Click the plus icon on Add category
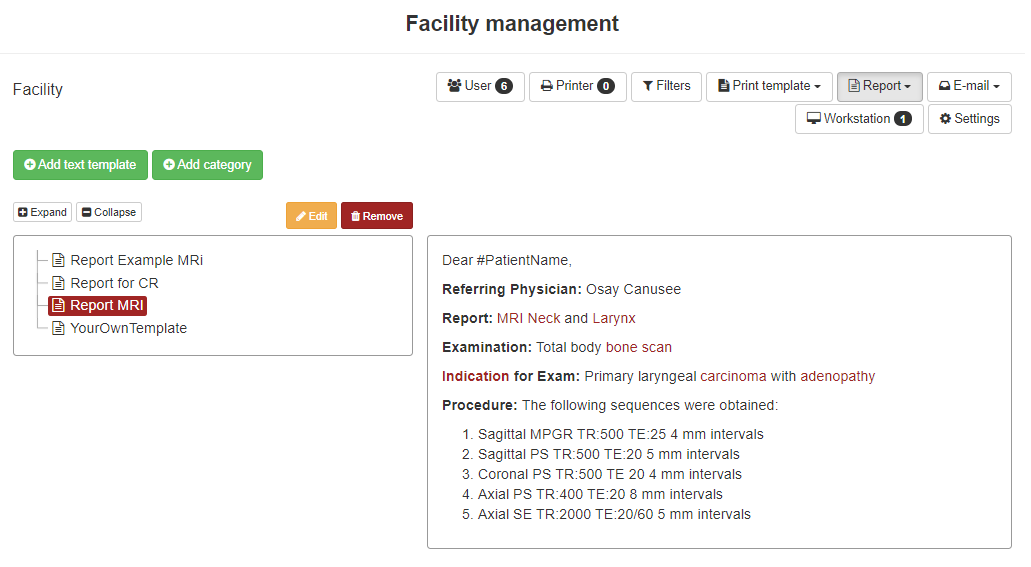Screen dimensions: 1031x567 169,164
